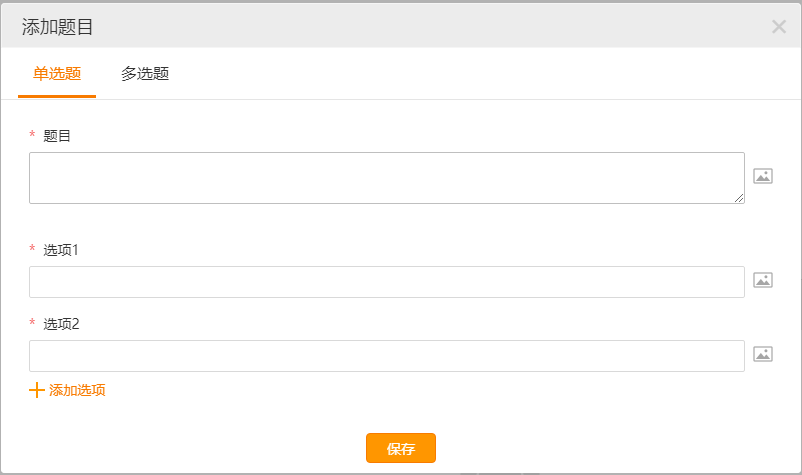Click the red asterisk beside 选项2 label
802x475 pixels.
coord(32,323)
